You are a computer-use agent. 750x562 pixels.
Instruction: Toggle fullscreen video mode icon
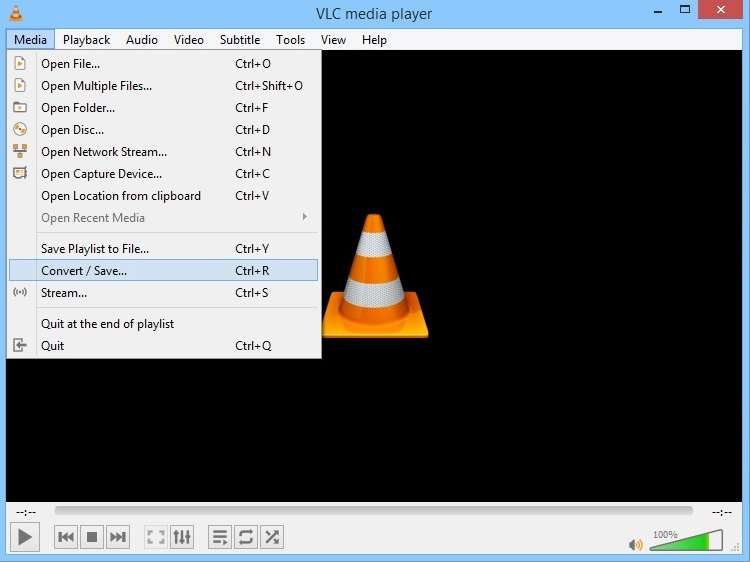point(156,537)
